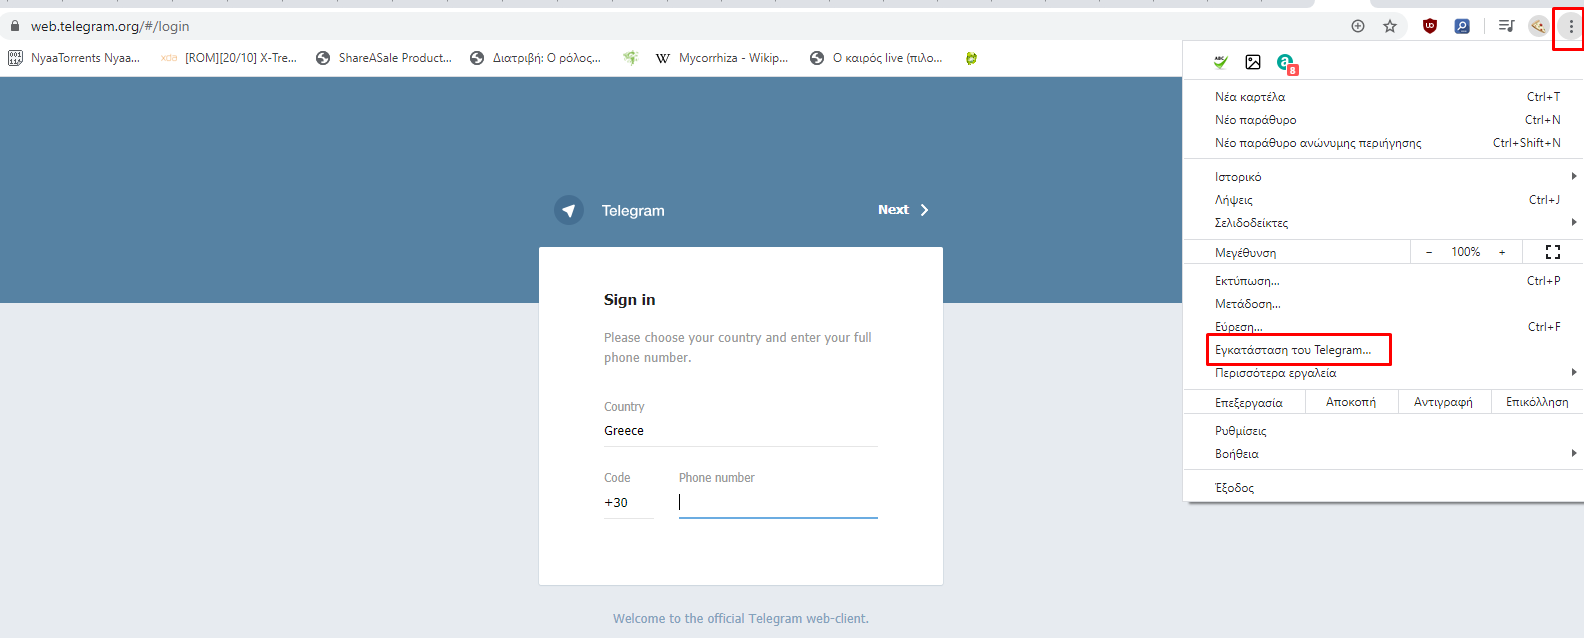Select Εύρεση menu item

[1384, 327]
